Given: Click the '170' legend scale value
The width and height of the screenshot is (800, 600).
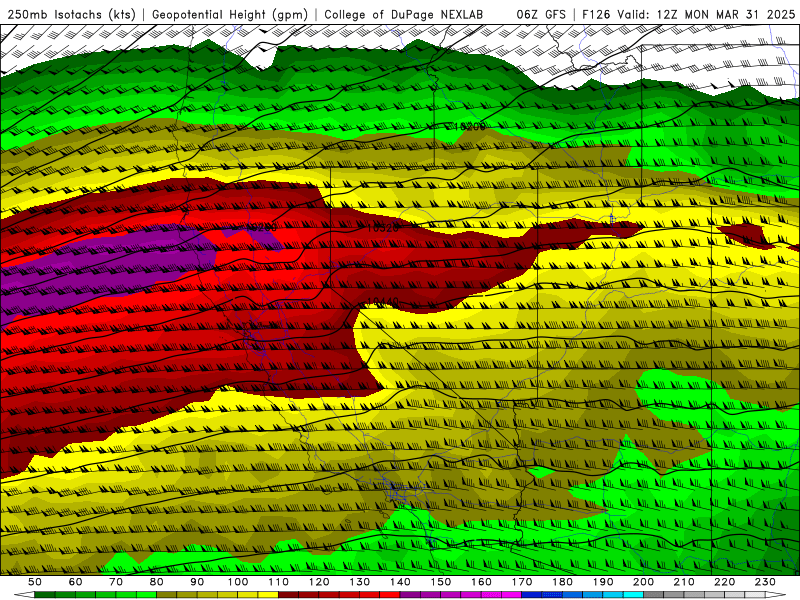Looking at the screenshot, I should click(x=522, y=582).
